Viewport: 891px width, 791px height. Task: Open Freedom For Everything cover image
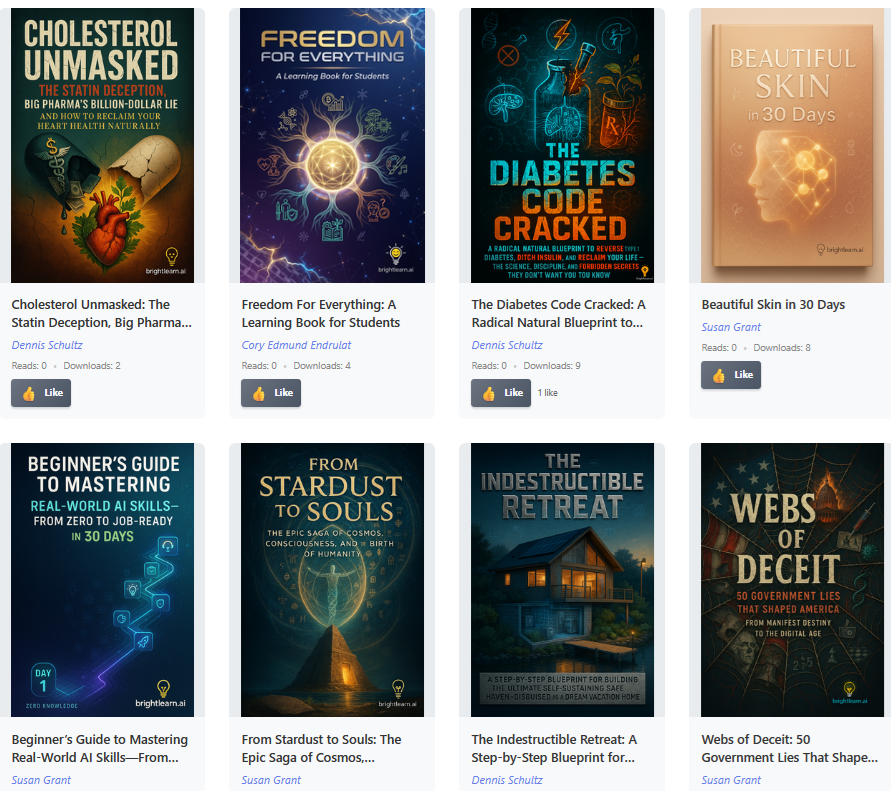[x=332, y=145]
